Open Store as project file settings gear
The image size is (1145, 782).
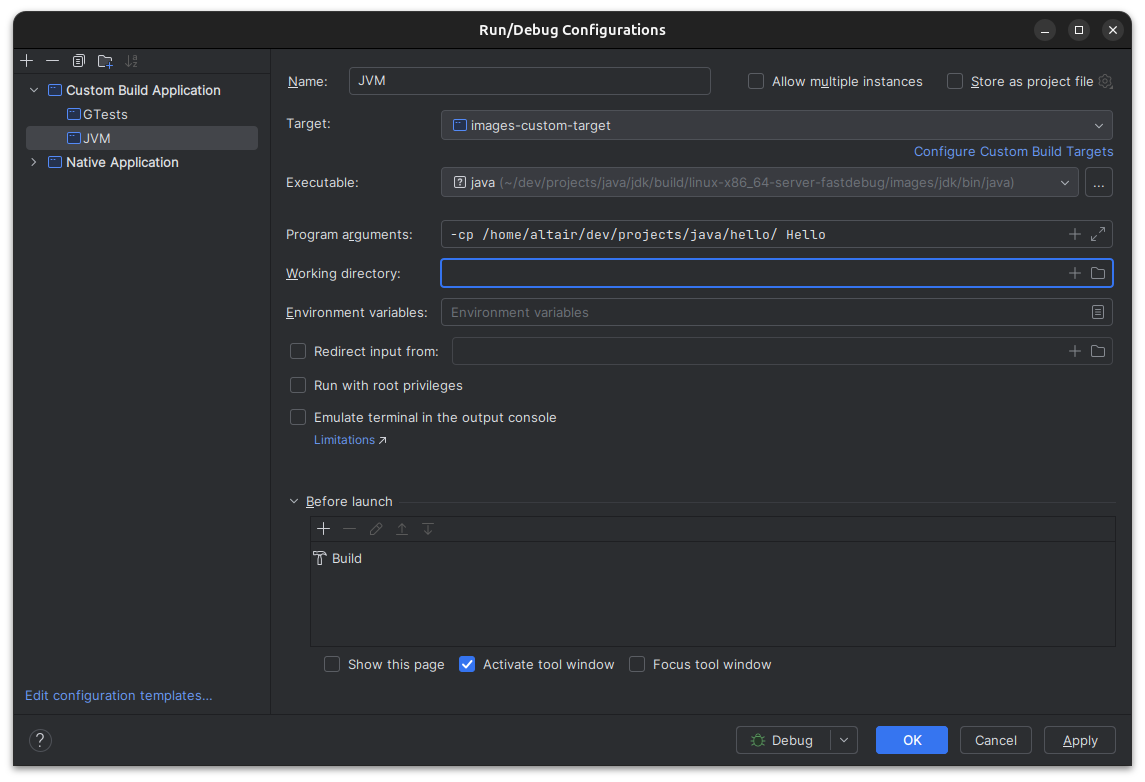click(x=1106, y=81)
